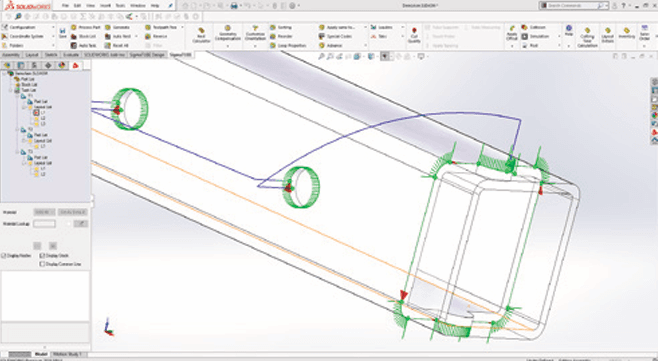The image size is (658, 361).
Task: Click the Collision check tool
Action: coord(534,27)
